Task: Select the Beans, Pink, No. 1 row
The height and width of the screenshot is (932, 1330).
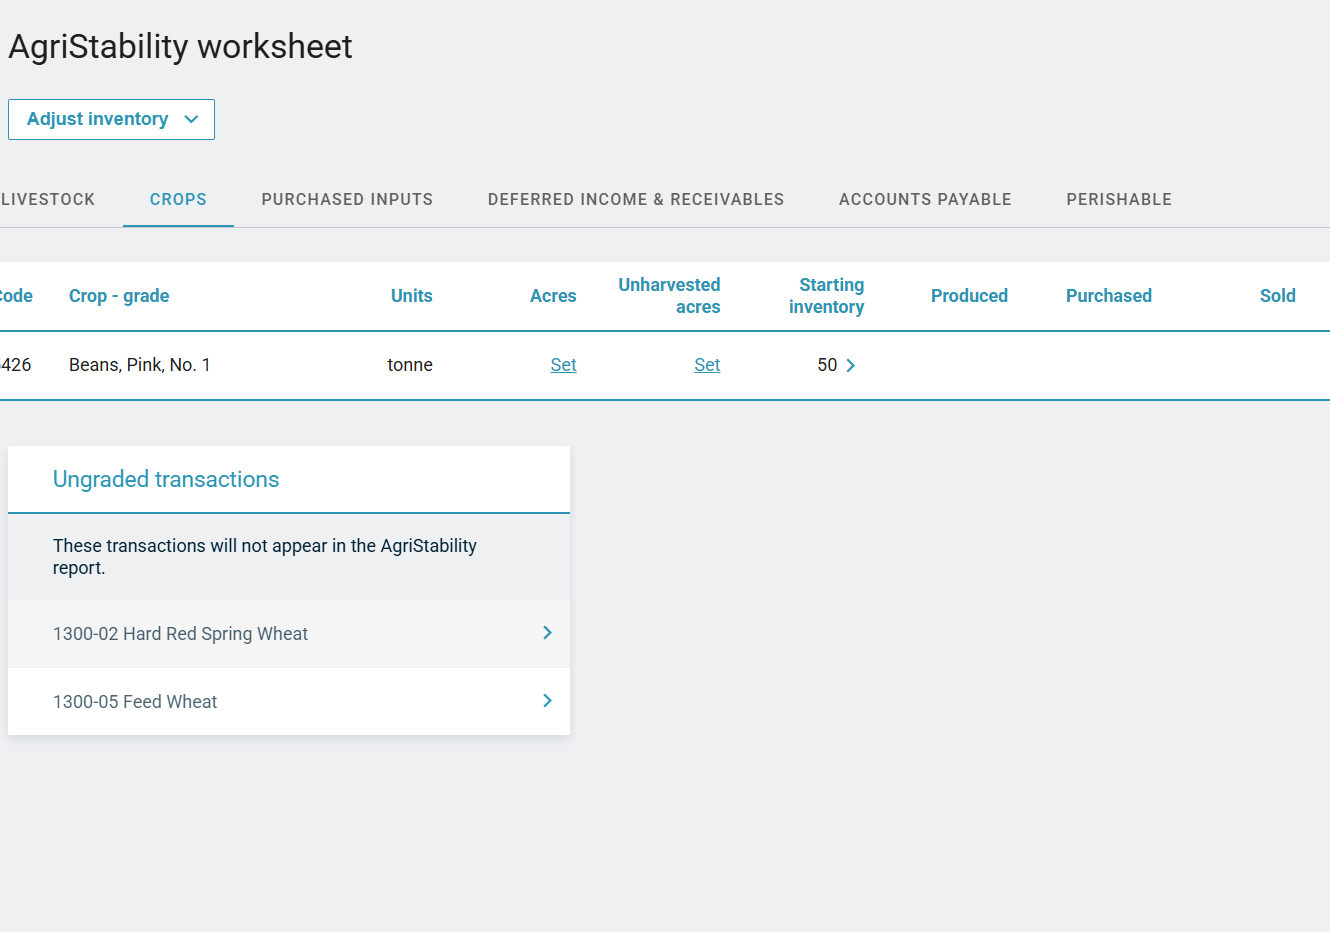Action: 140,365
